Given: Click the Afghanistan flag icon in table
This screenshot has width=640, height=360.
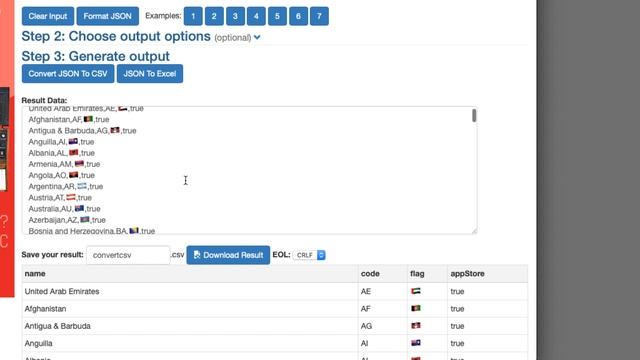Looking at the screenshot, I should click(x=416, y=308).
